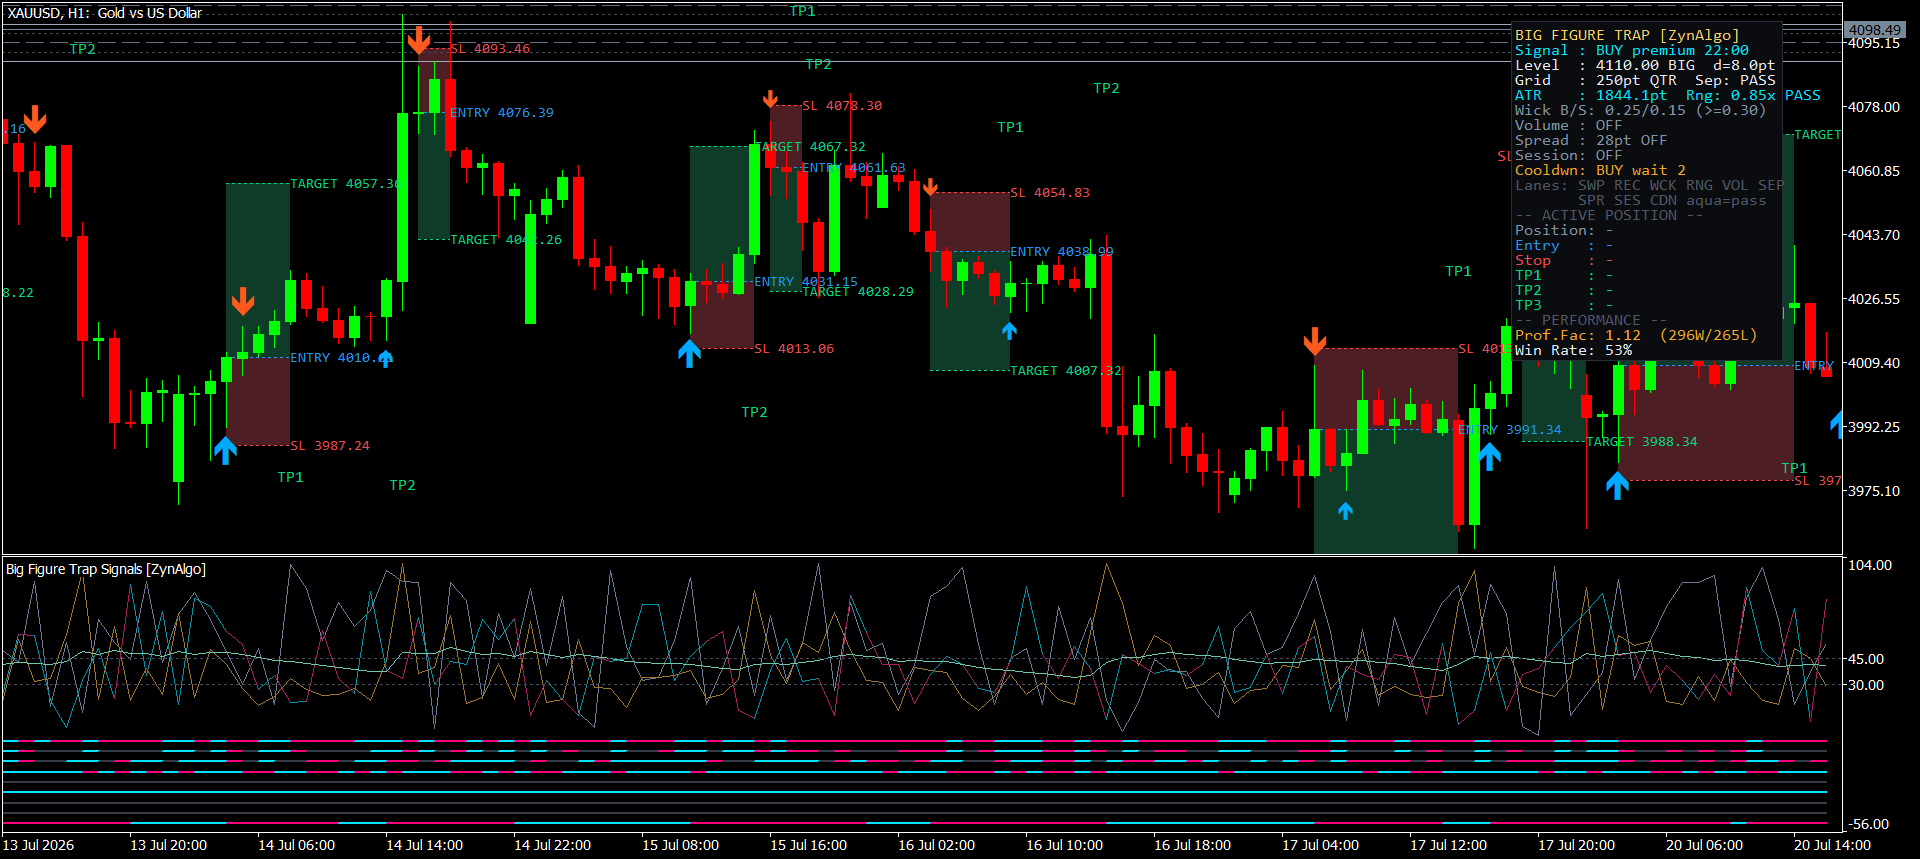Select the SL 4093.46 stop-loss label

pyautogui.click(x=490, y=49)
